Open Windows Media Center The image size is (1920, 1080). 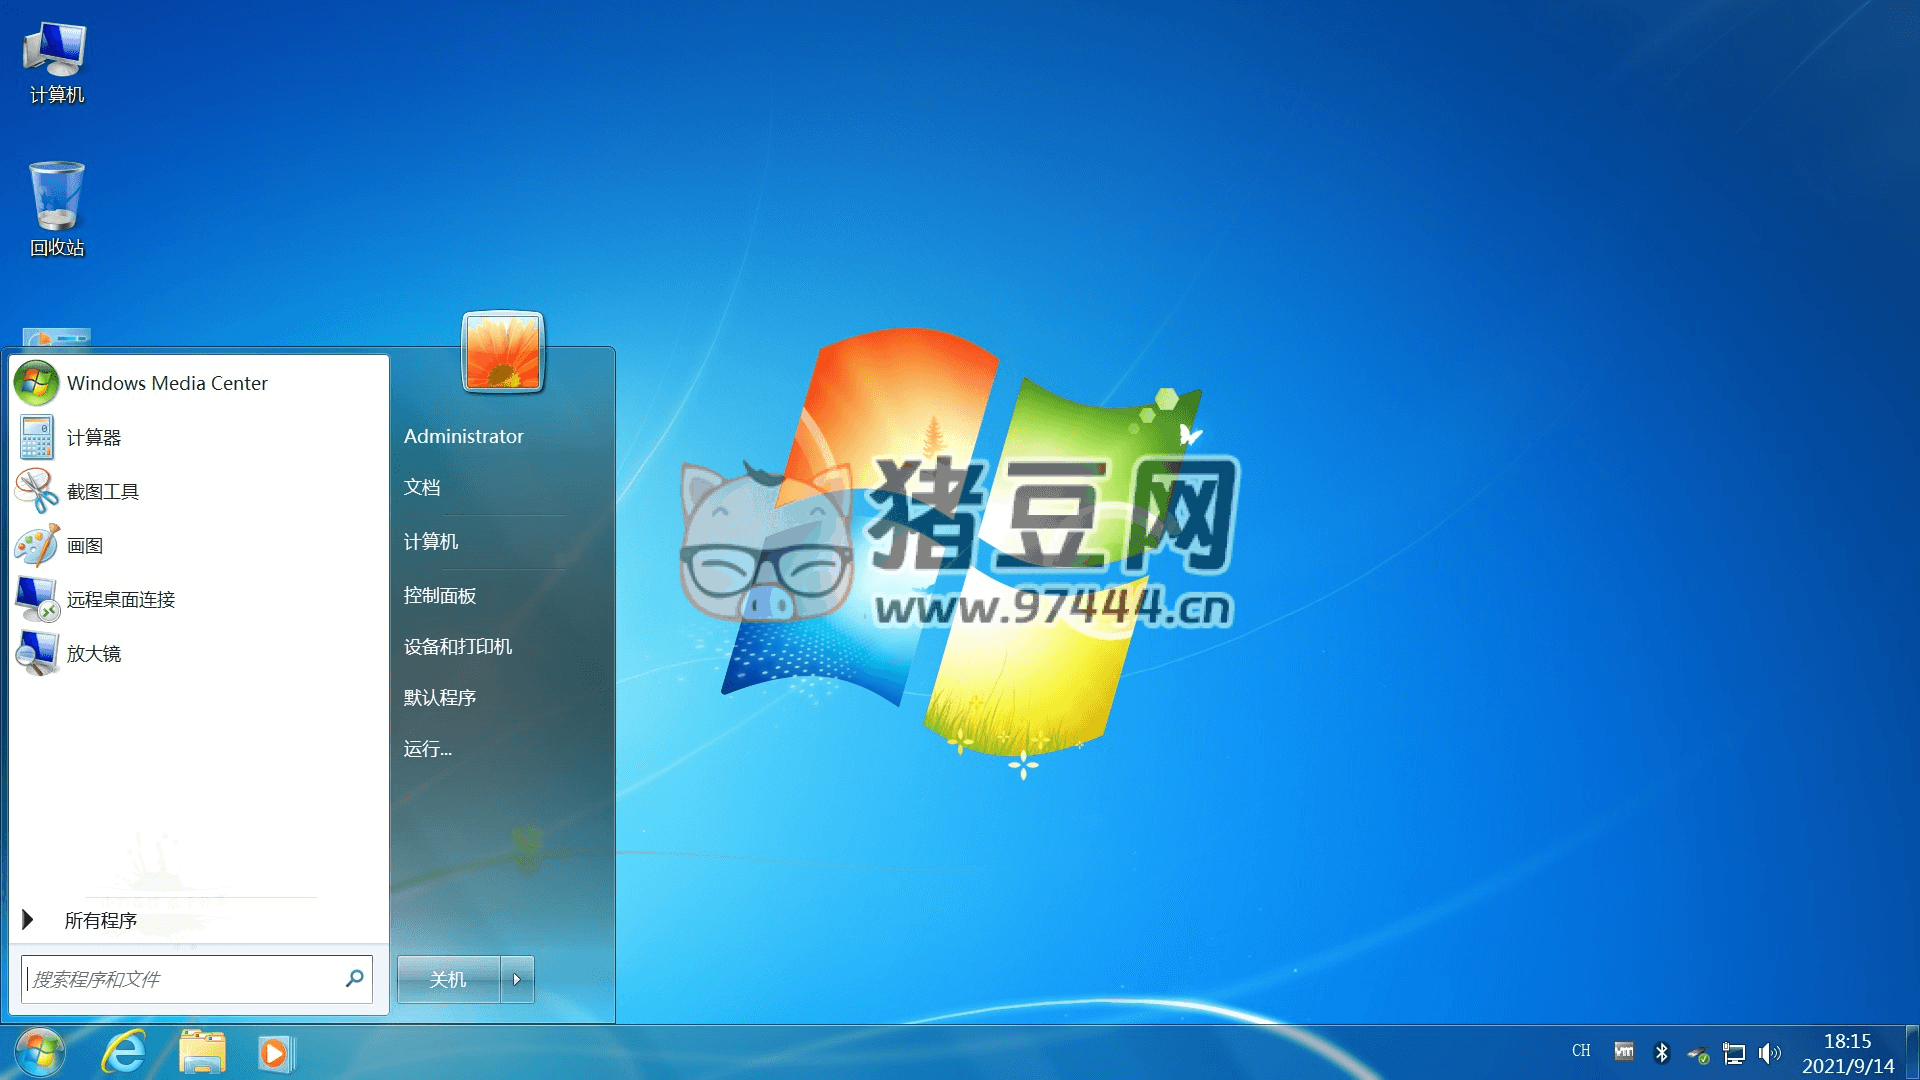(166, 383)
